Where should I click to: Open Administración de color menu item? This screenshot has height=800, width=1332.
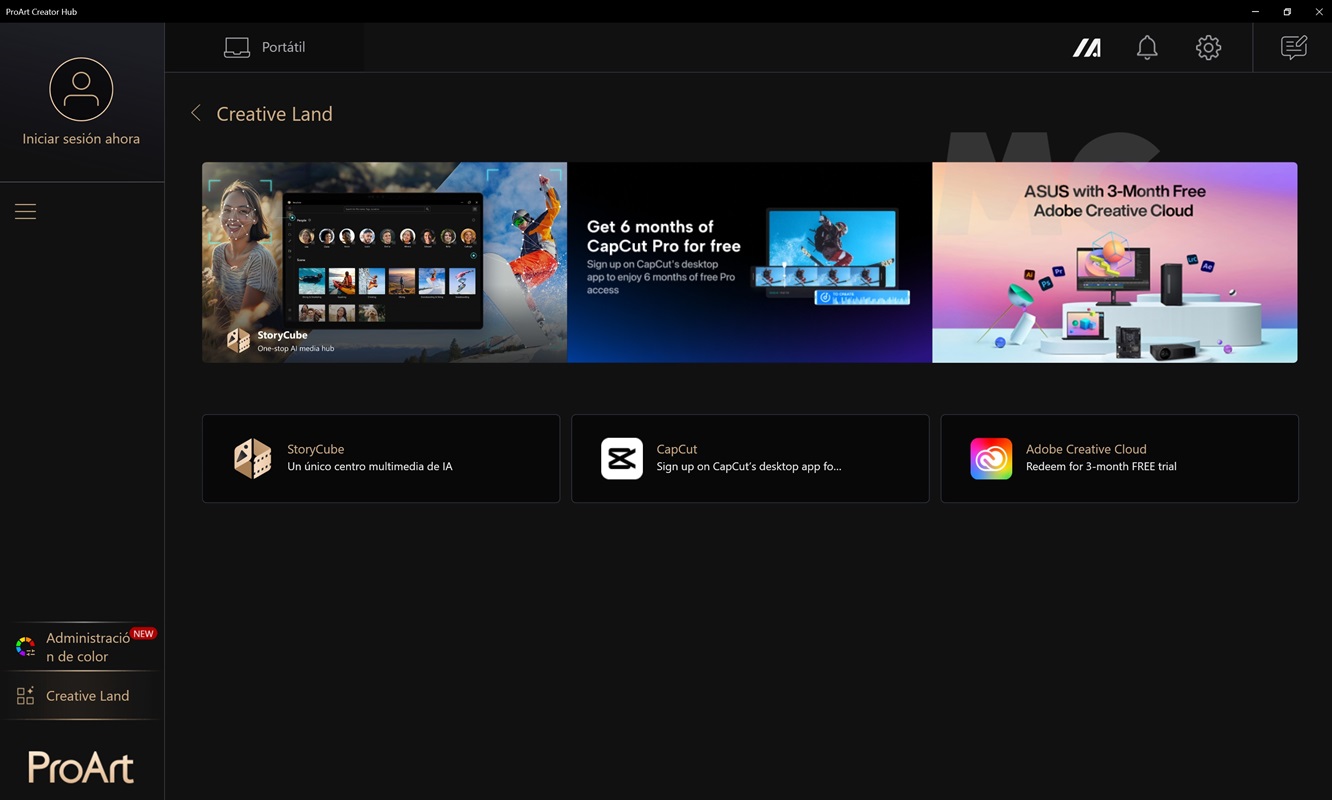tap(88, 647)
